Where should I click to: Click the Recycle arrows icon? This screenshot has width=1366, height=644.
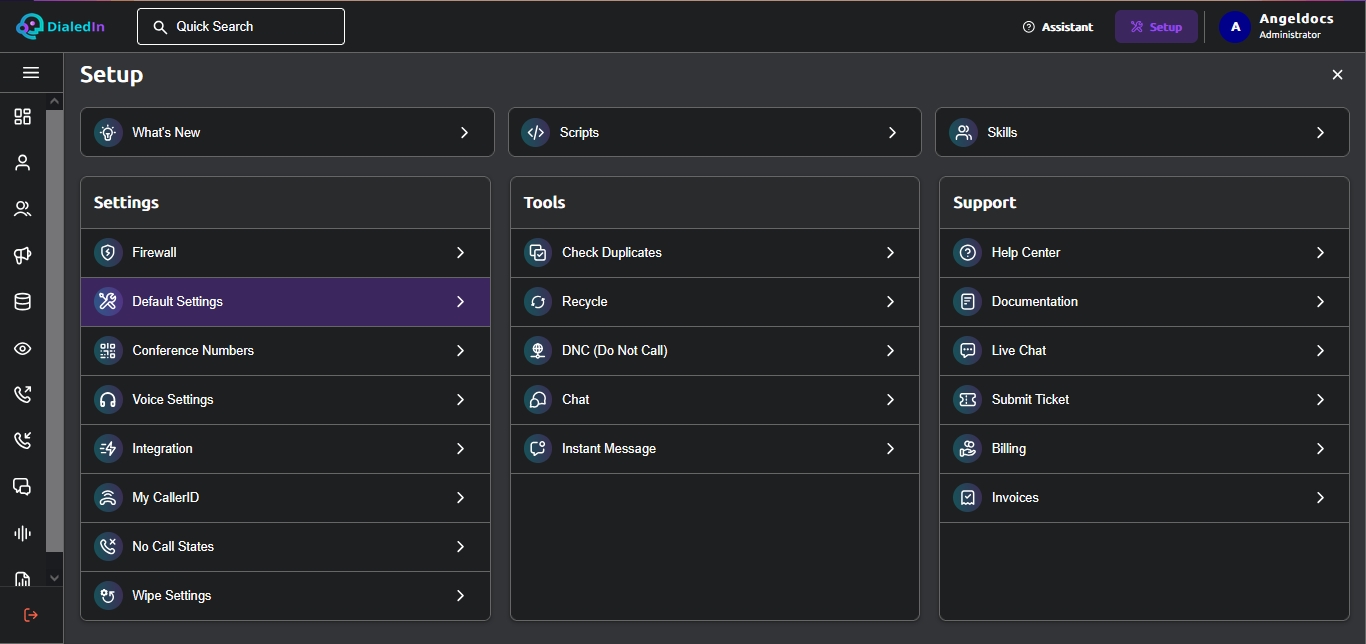(538, 302)
